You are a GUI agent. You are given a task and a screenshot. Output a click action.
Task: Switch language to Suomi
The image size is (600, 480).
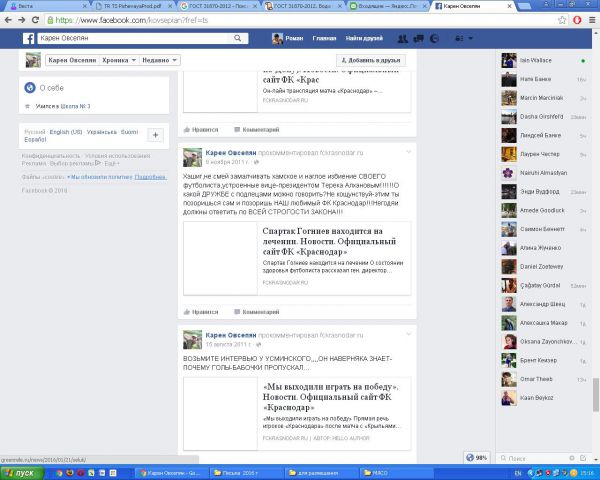[x=129, y=132]
